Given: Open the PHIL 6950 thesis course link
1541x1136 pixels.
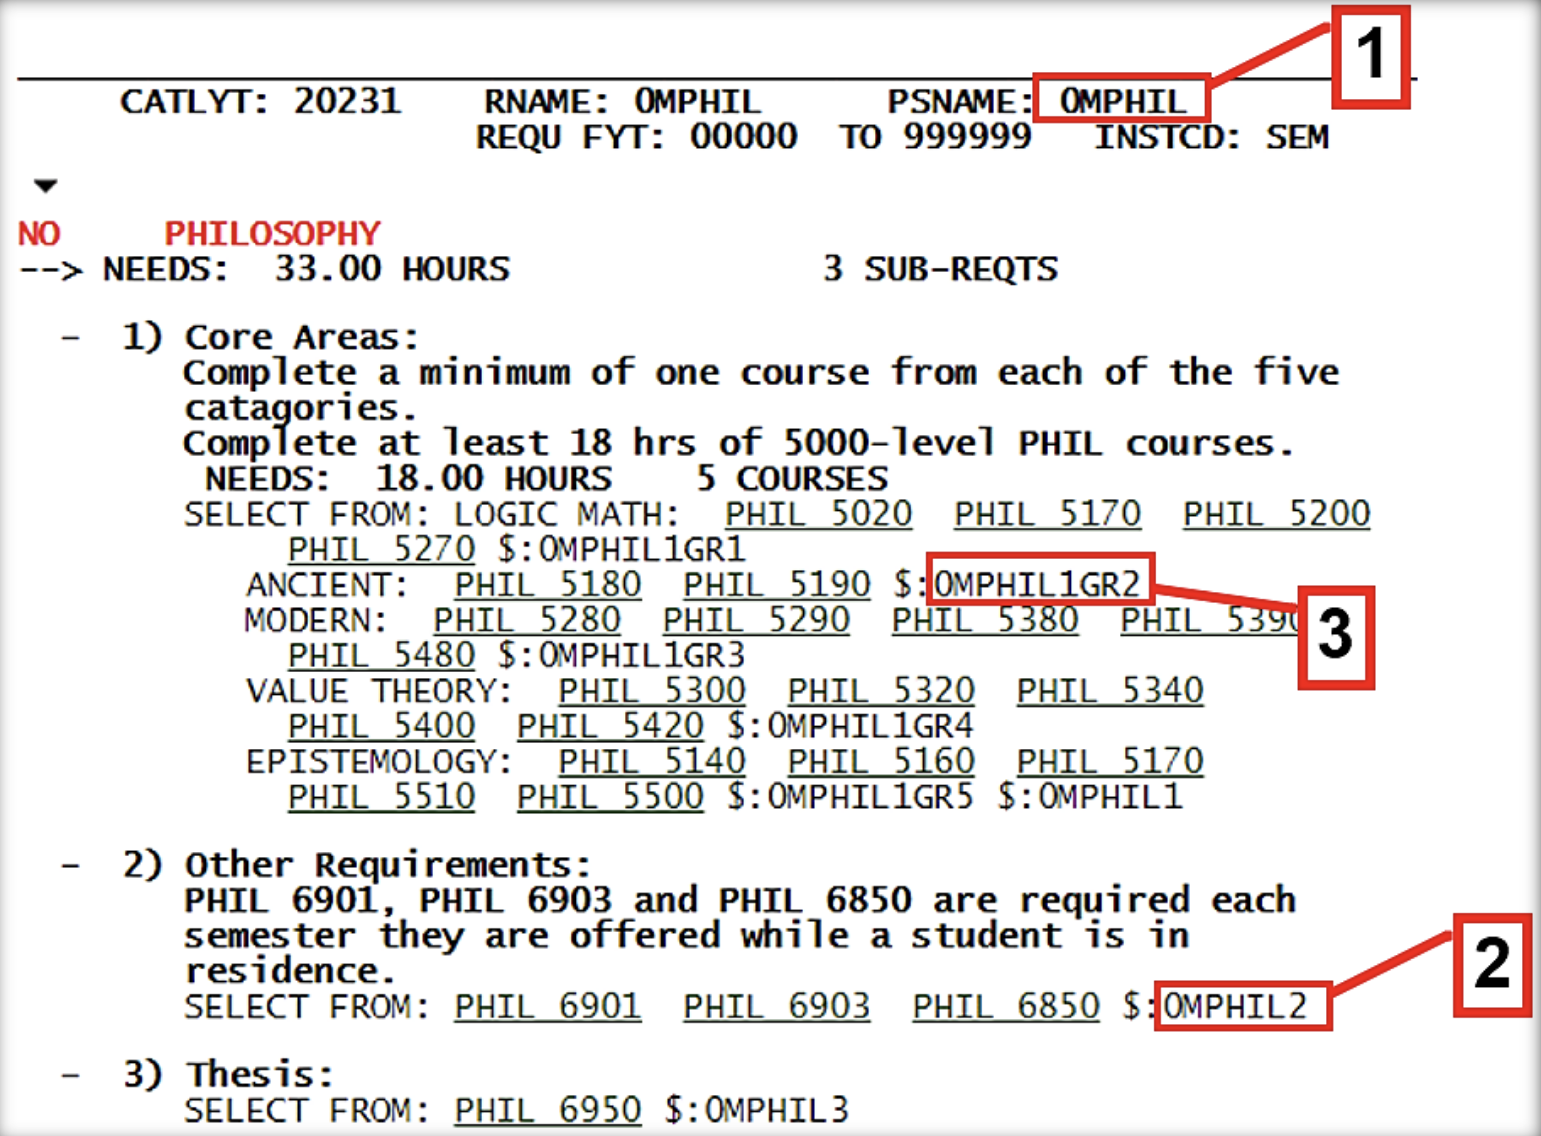Looking at the screenshot, I should point(547,1110).
